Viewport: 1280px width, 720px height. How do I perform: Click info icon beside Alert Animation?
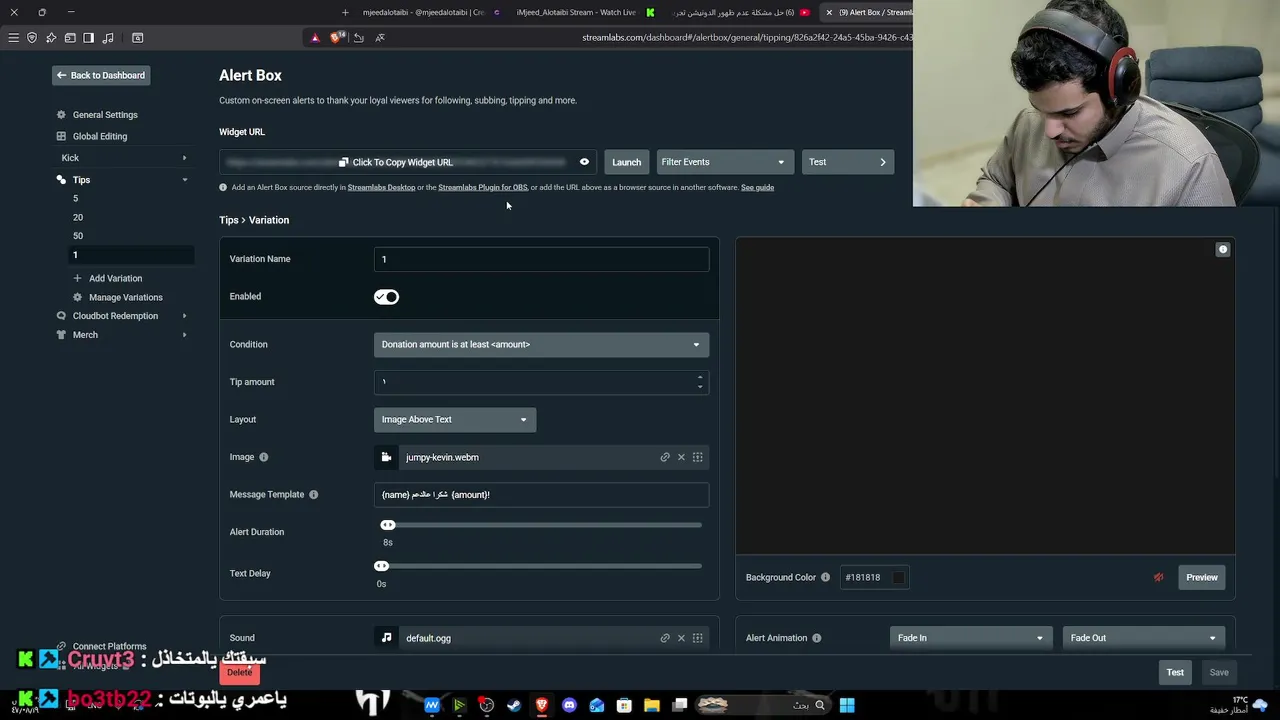[x=816, y=638]
